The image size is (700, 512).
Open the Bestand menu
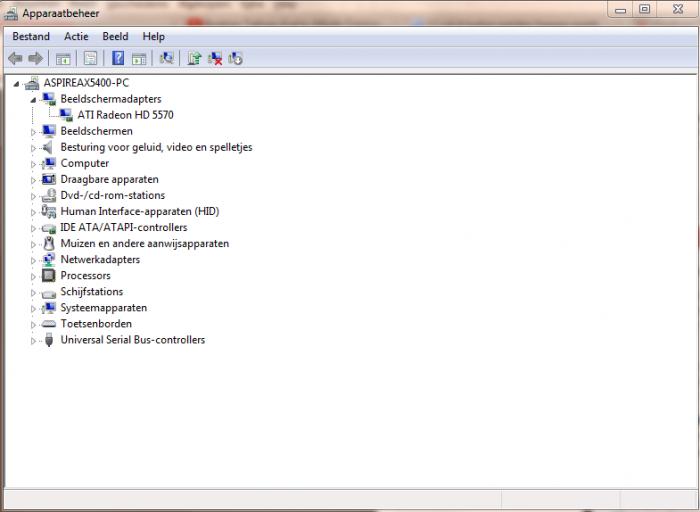31,37
